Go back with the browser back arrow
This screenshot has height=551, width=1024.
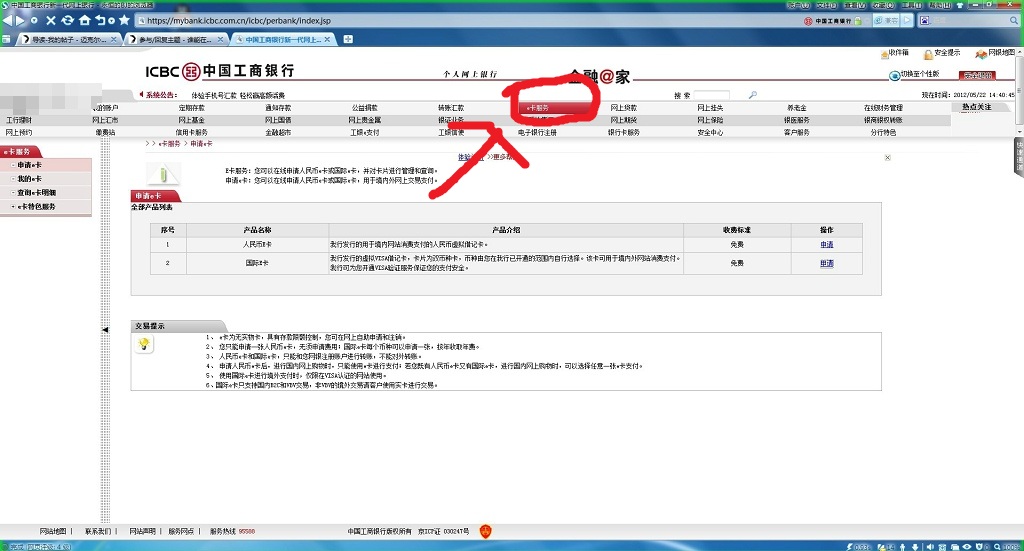[7, 20]
